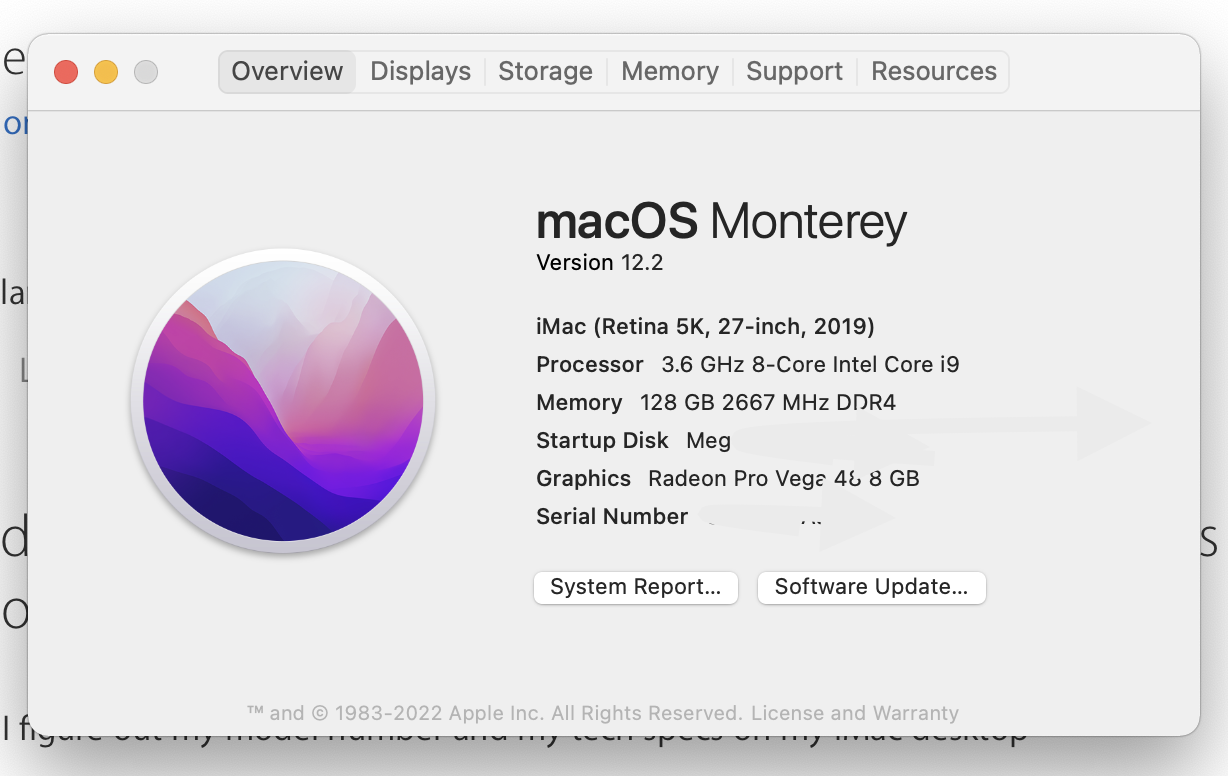Switch to the Overview tab

tap(287, 72)
